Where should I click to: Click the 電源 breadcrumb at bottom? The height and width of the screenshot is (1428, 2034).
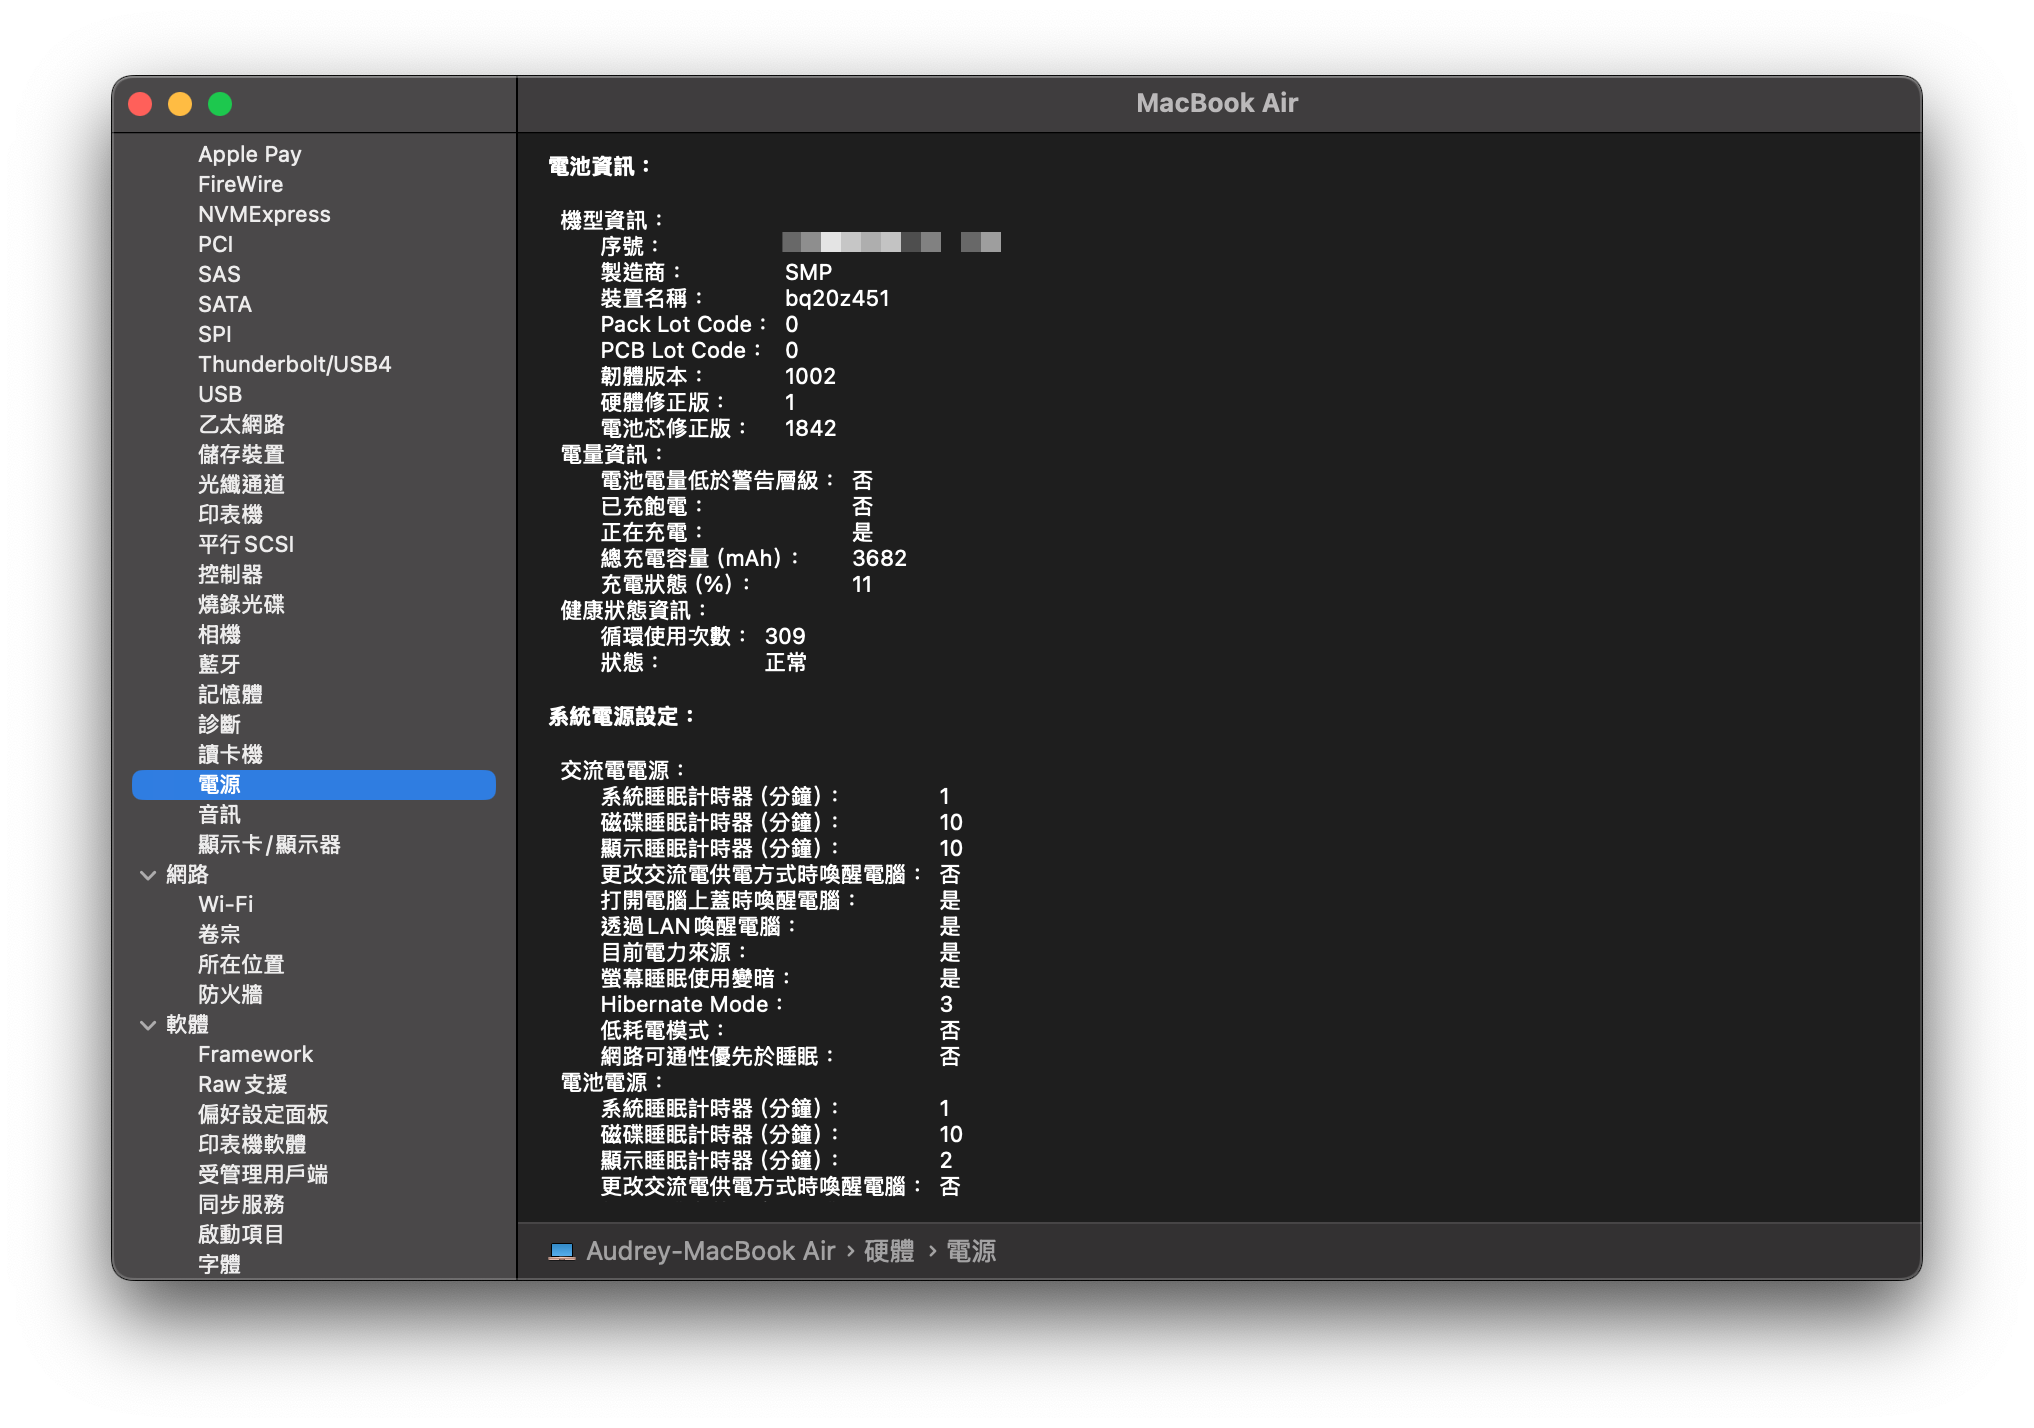pos(970,1251)
